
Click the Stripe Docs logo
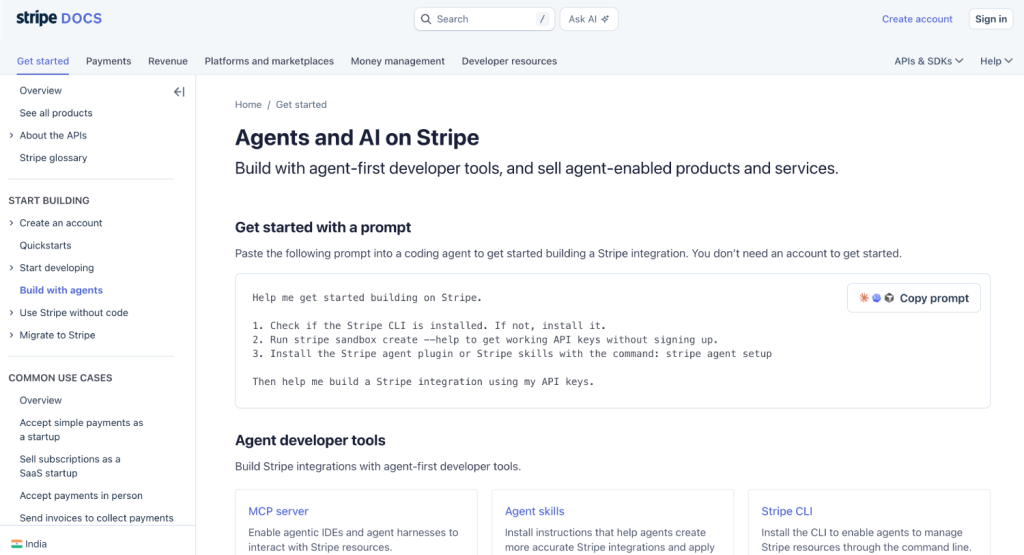[x=59, y=18]
